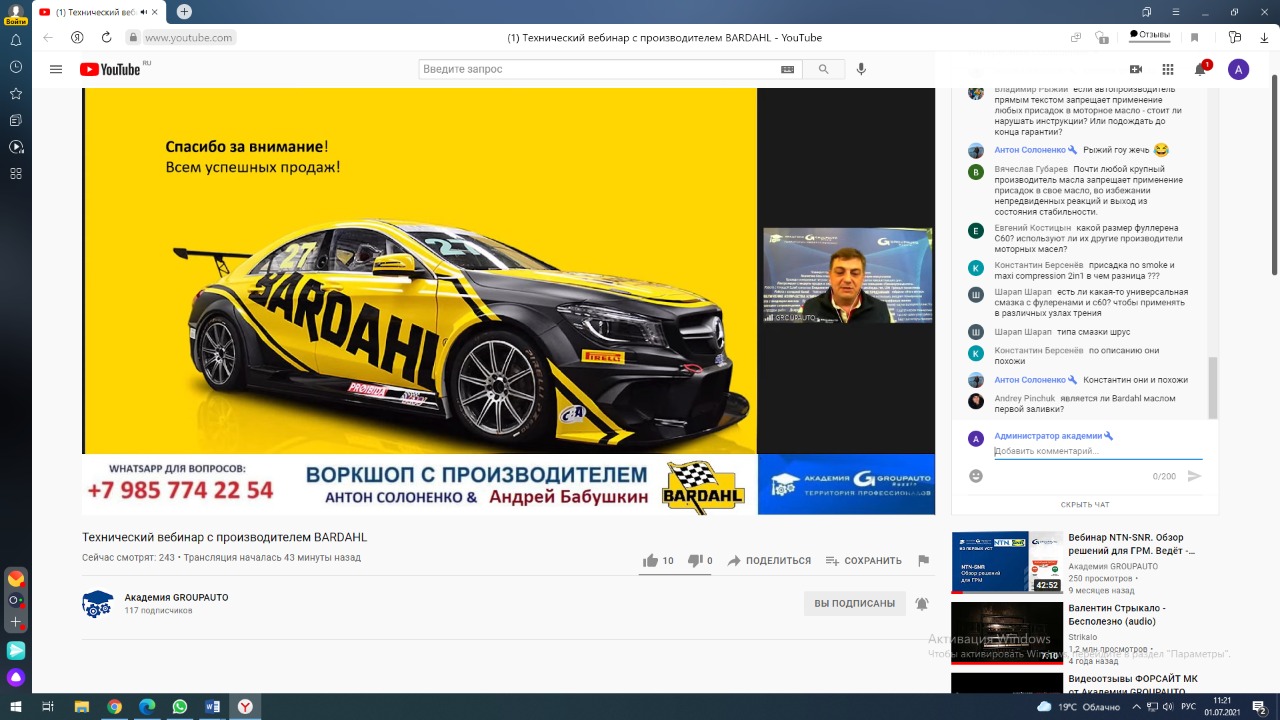
Task: Open browsing history clock in sidebar
Action: click(16, 67)
